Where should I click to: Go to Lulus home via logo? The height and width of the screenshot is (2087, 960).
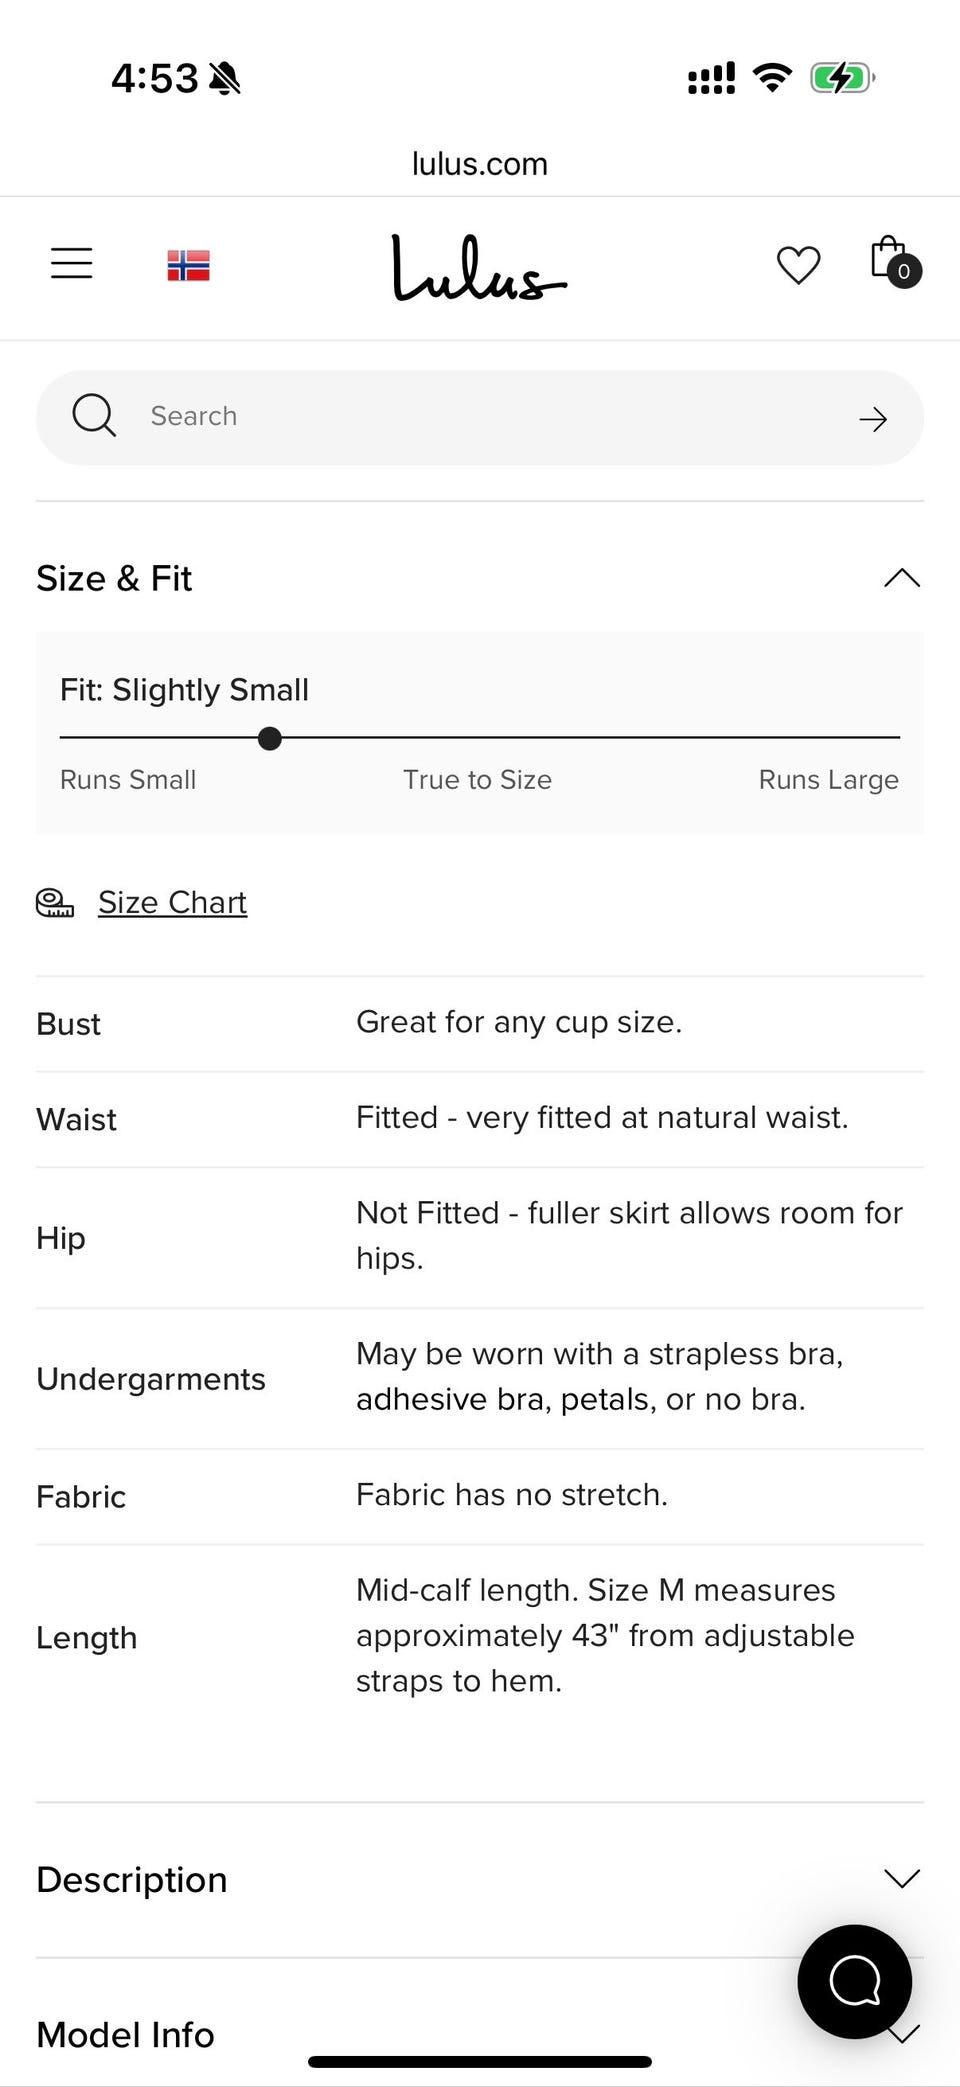pyautogui.click(x=479, y=268)
